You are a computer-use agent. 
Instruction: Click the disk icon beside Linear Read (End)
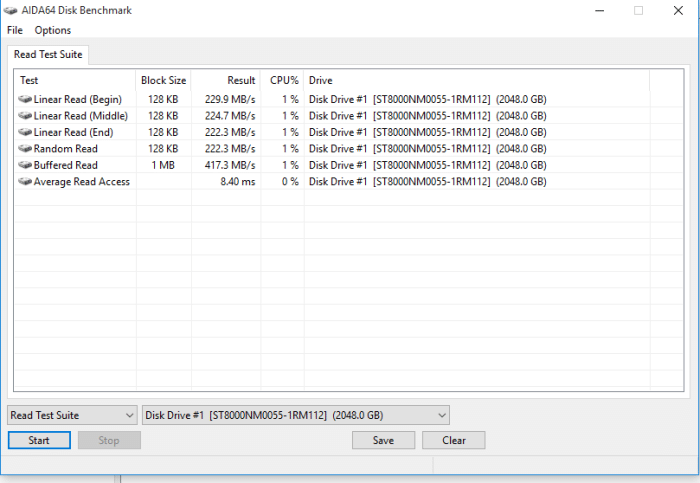point(25,132)
